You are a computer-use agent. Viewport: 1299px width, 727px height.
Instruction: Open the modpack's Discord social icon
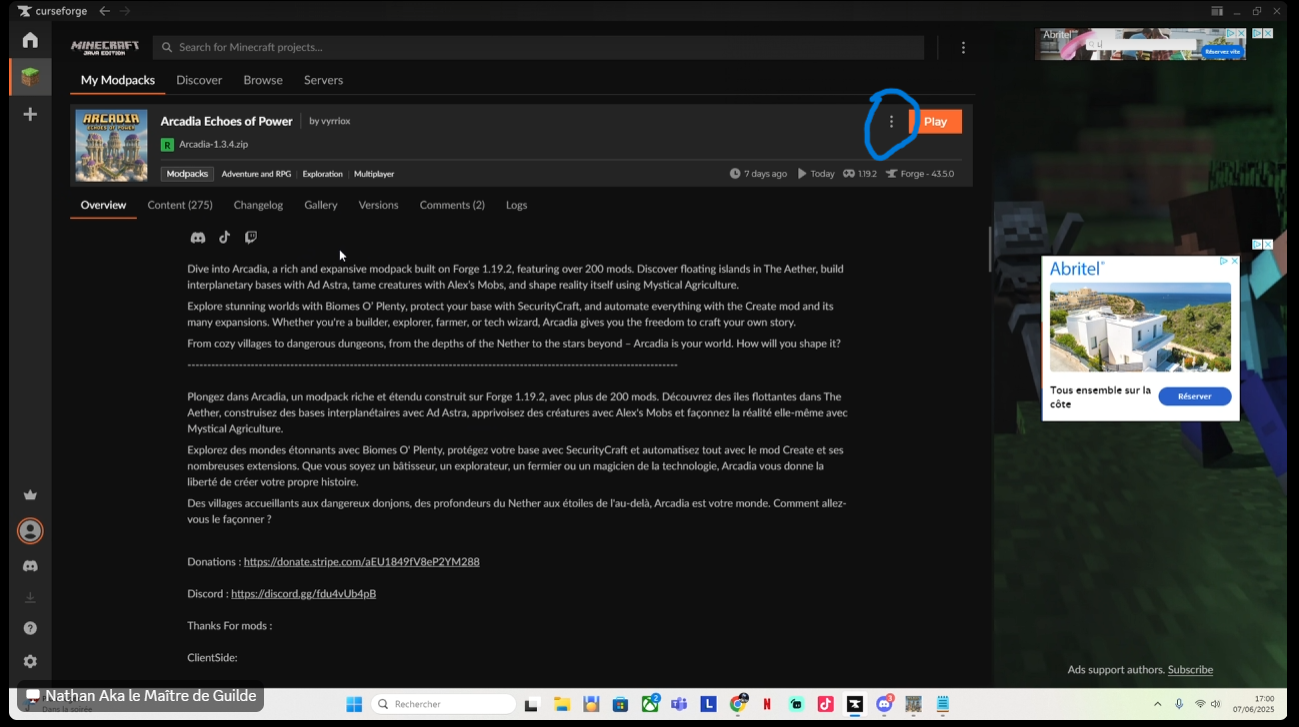198,237
